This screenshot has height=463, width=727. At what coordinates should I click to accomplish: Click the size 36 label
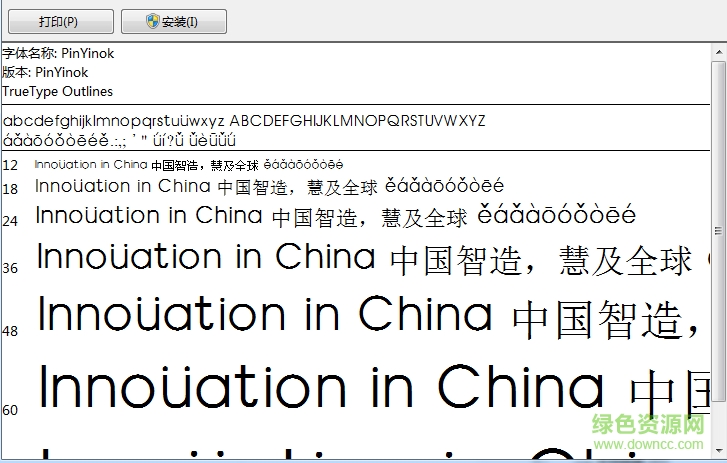coord(10,268)
